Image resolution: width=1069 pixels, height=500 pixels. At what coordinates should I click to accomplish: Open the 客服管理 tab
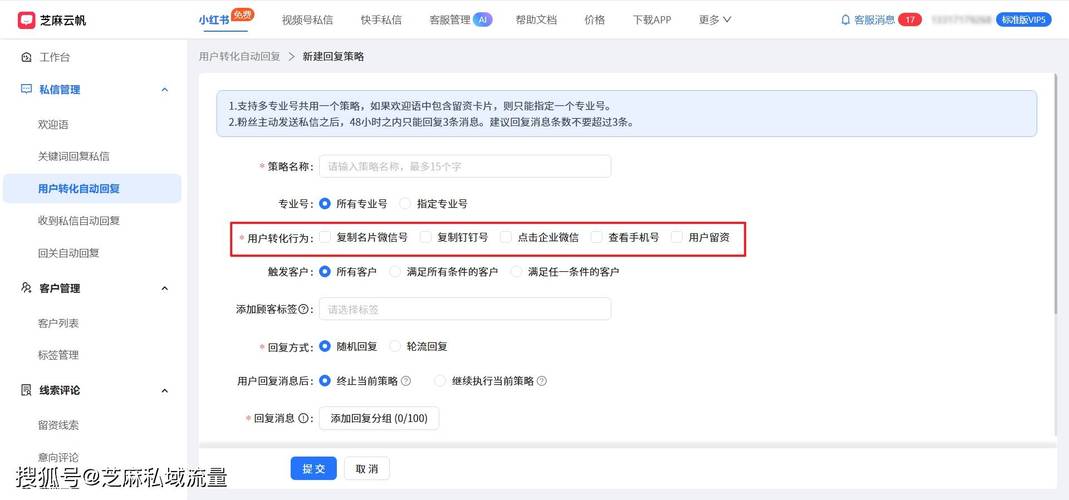450,20
